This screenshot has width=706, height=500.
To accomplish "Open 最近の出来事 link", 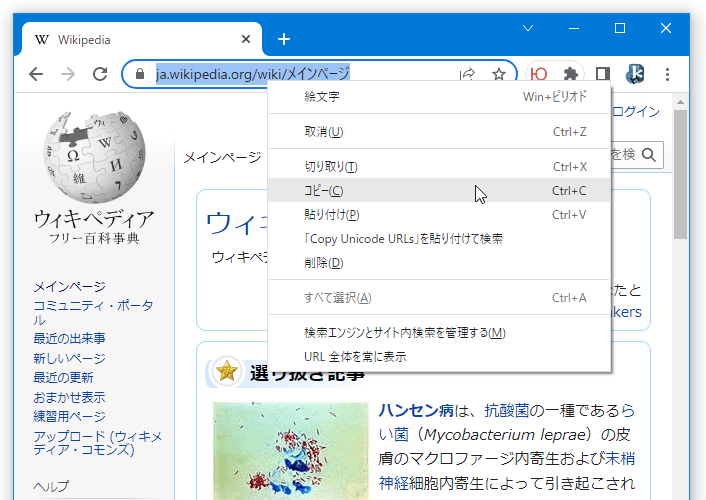I will pyautogui.click(x=69, y=338).
